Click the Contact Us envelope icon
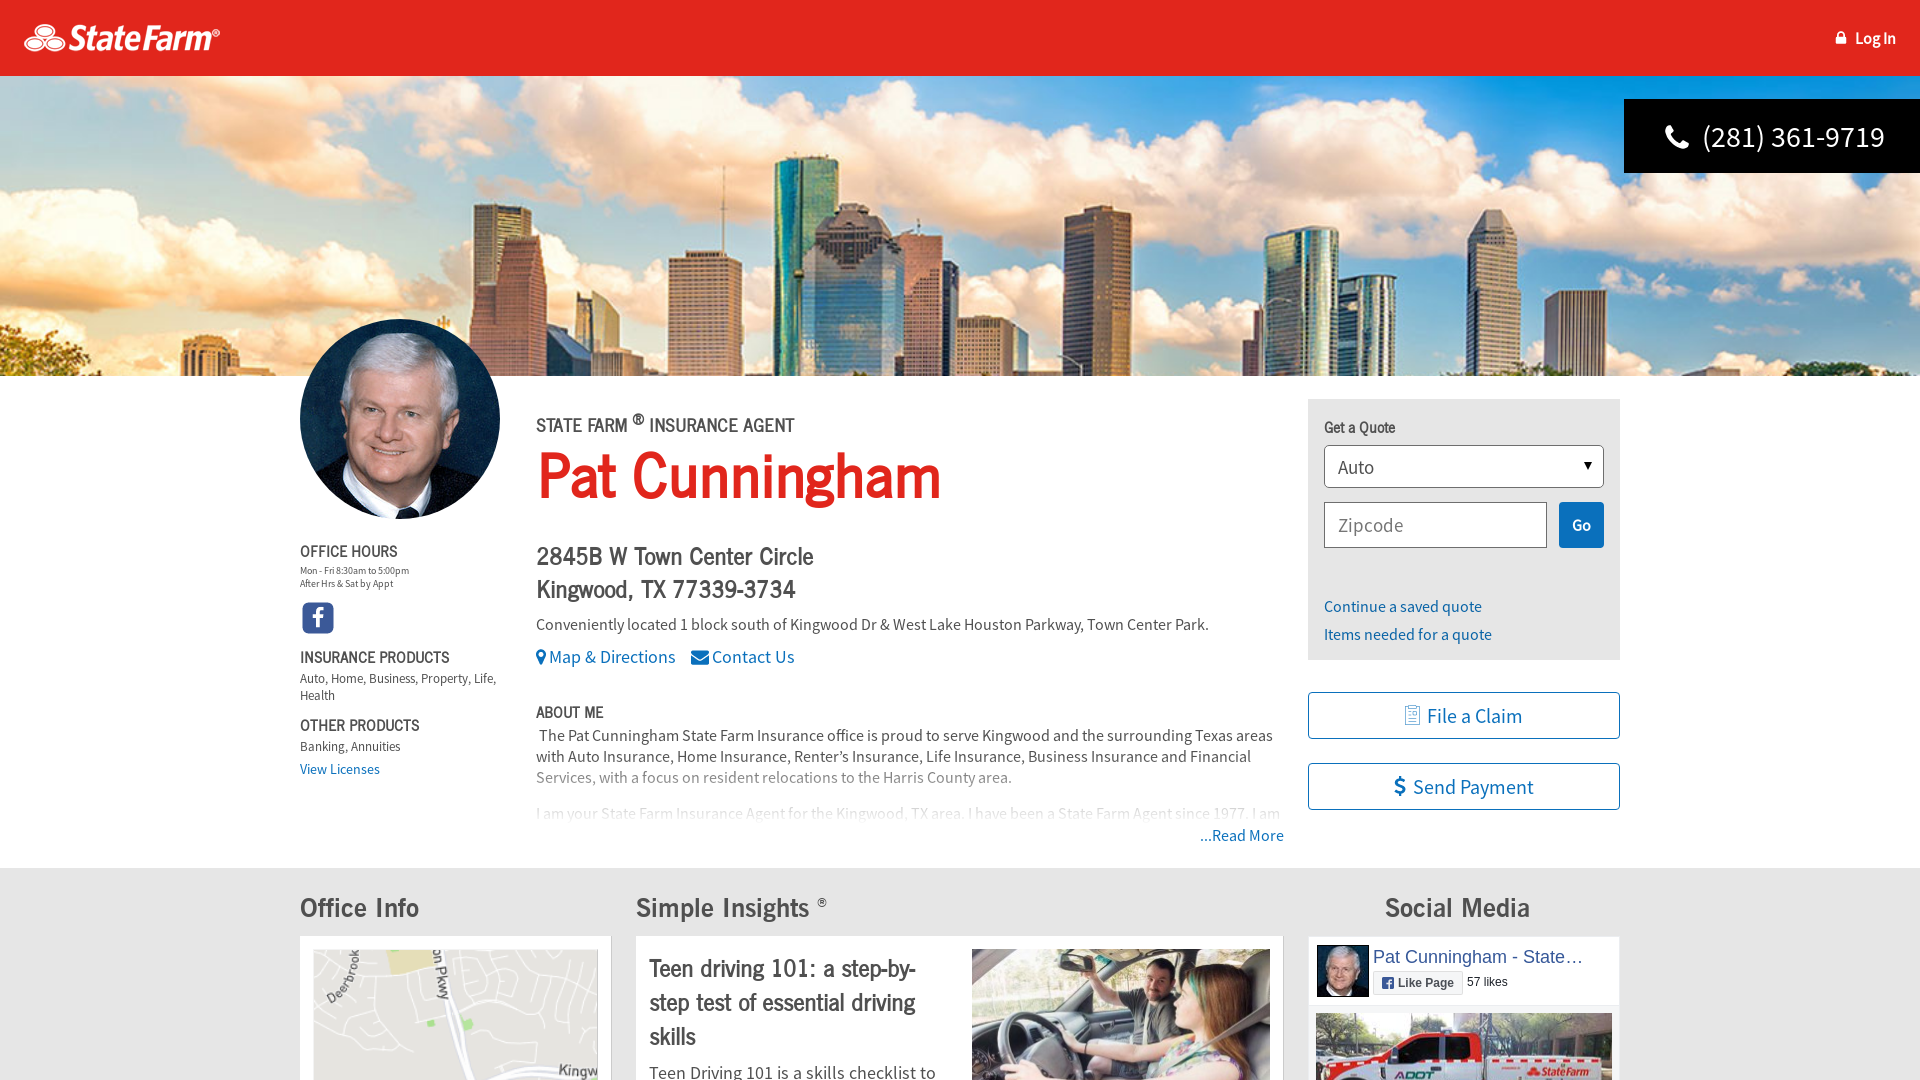Screen dimensions: 1920x1080 (x=700, y=657)
